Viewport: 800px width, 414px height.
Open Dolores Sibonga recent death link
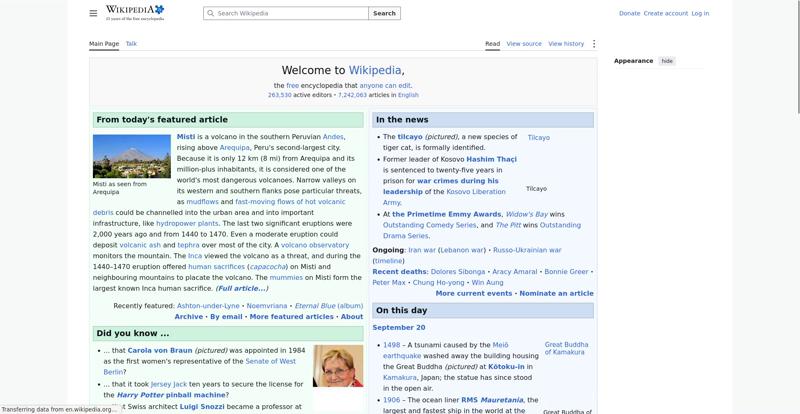[458, 272]
